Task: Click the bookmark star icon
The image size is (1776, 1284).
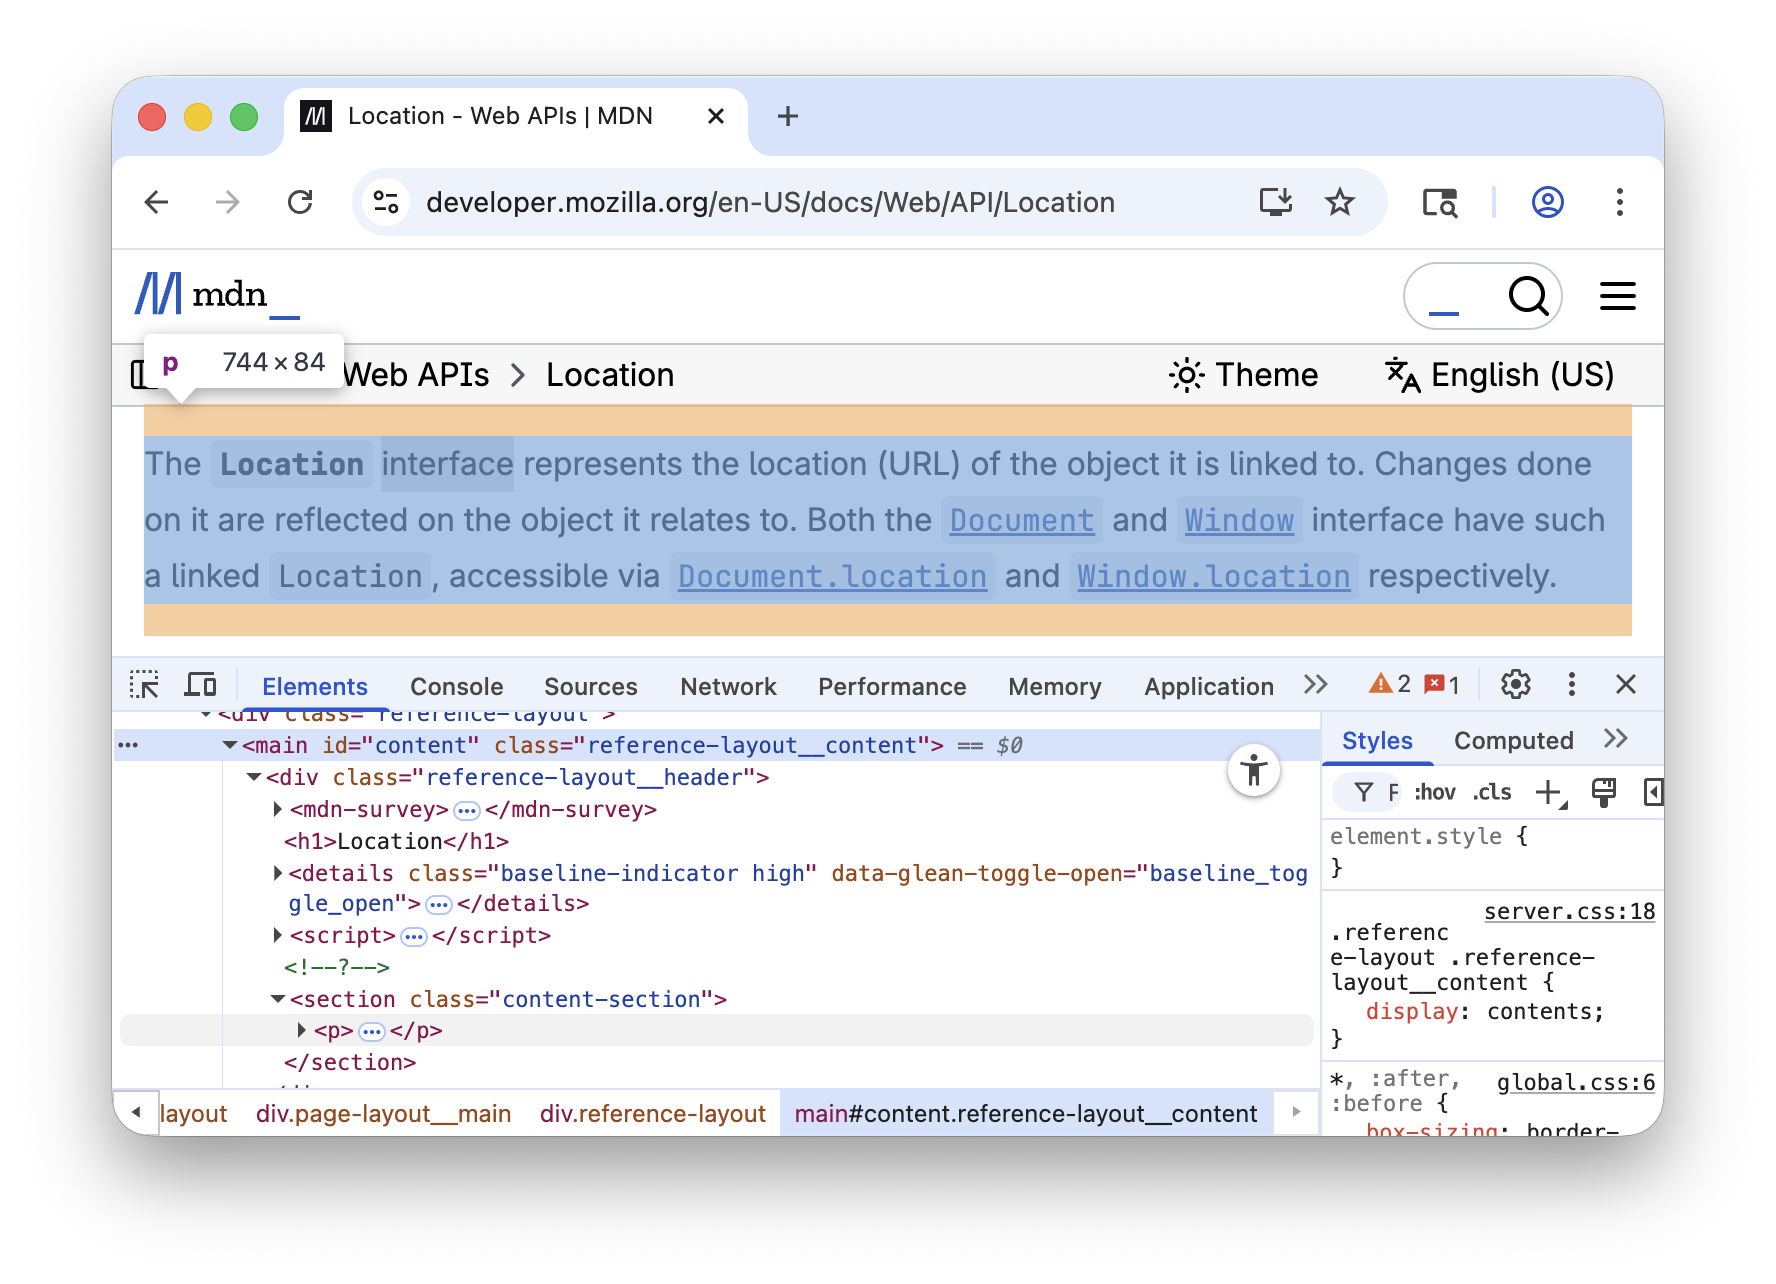Action: (1339, 203)
